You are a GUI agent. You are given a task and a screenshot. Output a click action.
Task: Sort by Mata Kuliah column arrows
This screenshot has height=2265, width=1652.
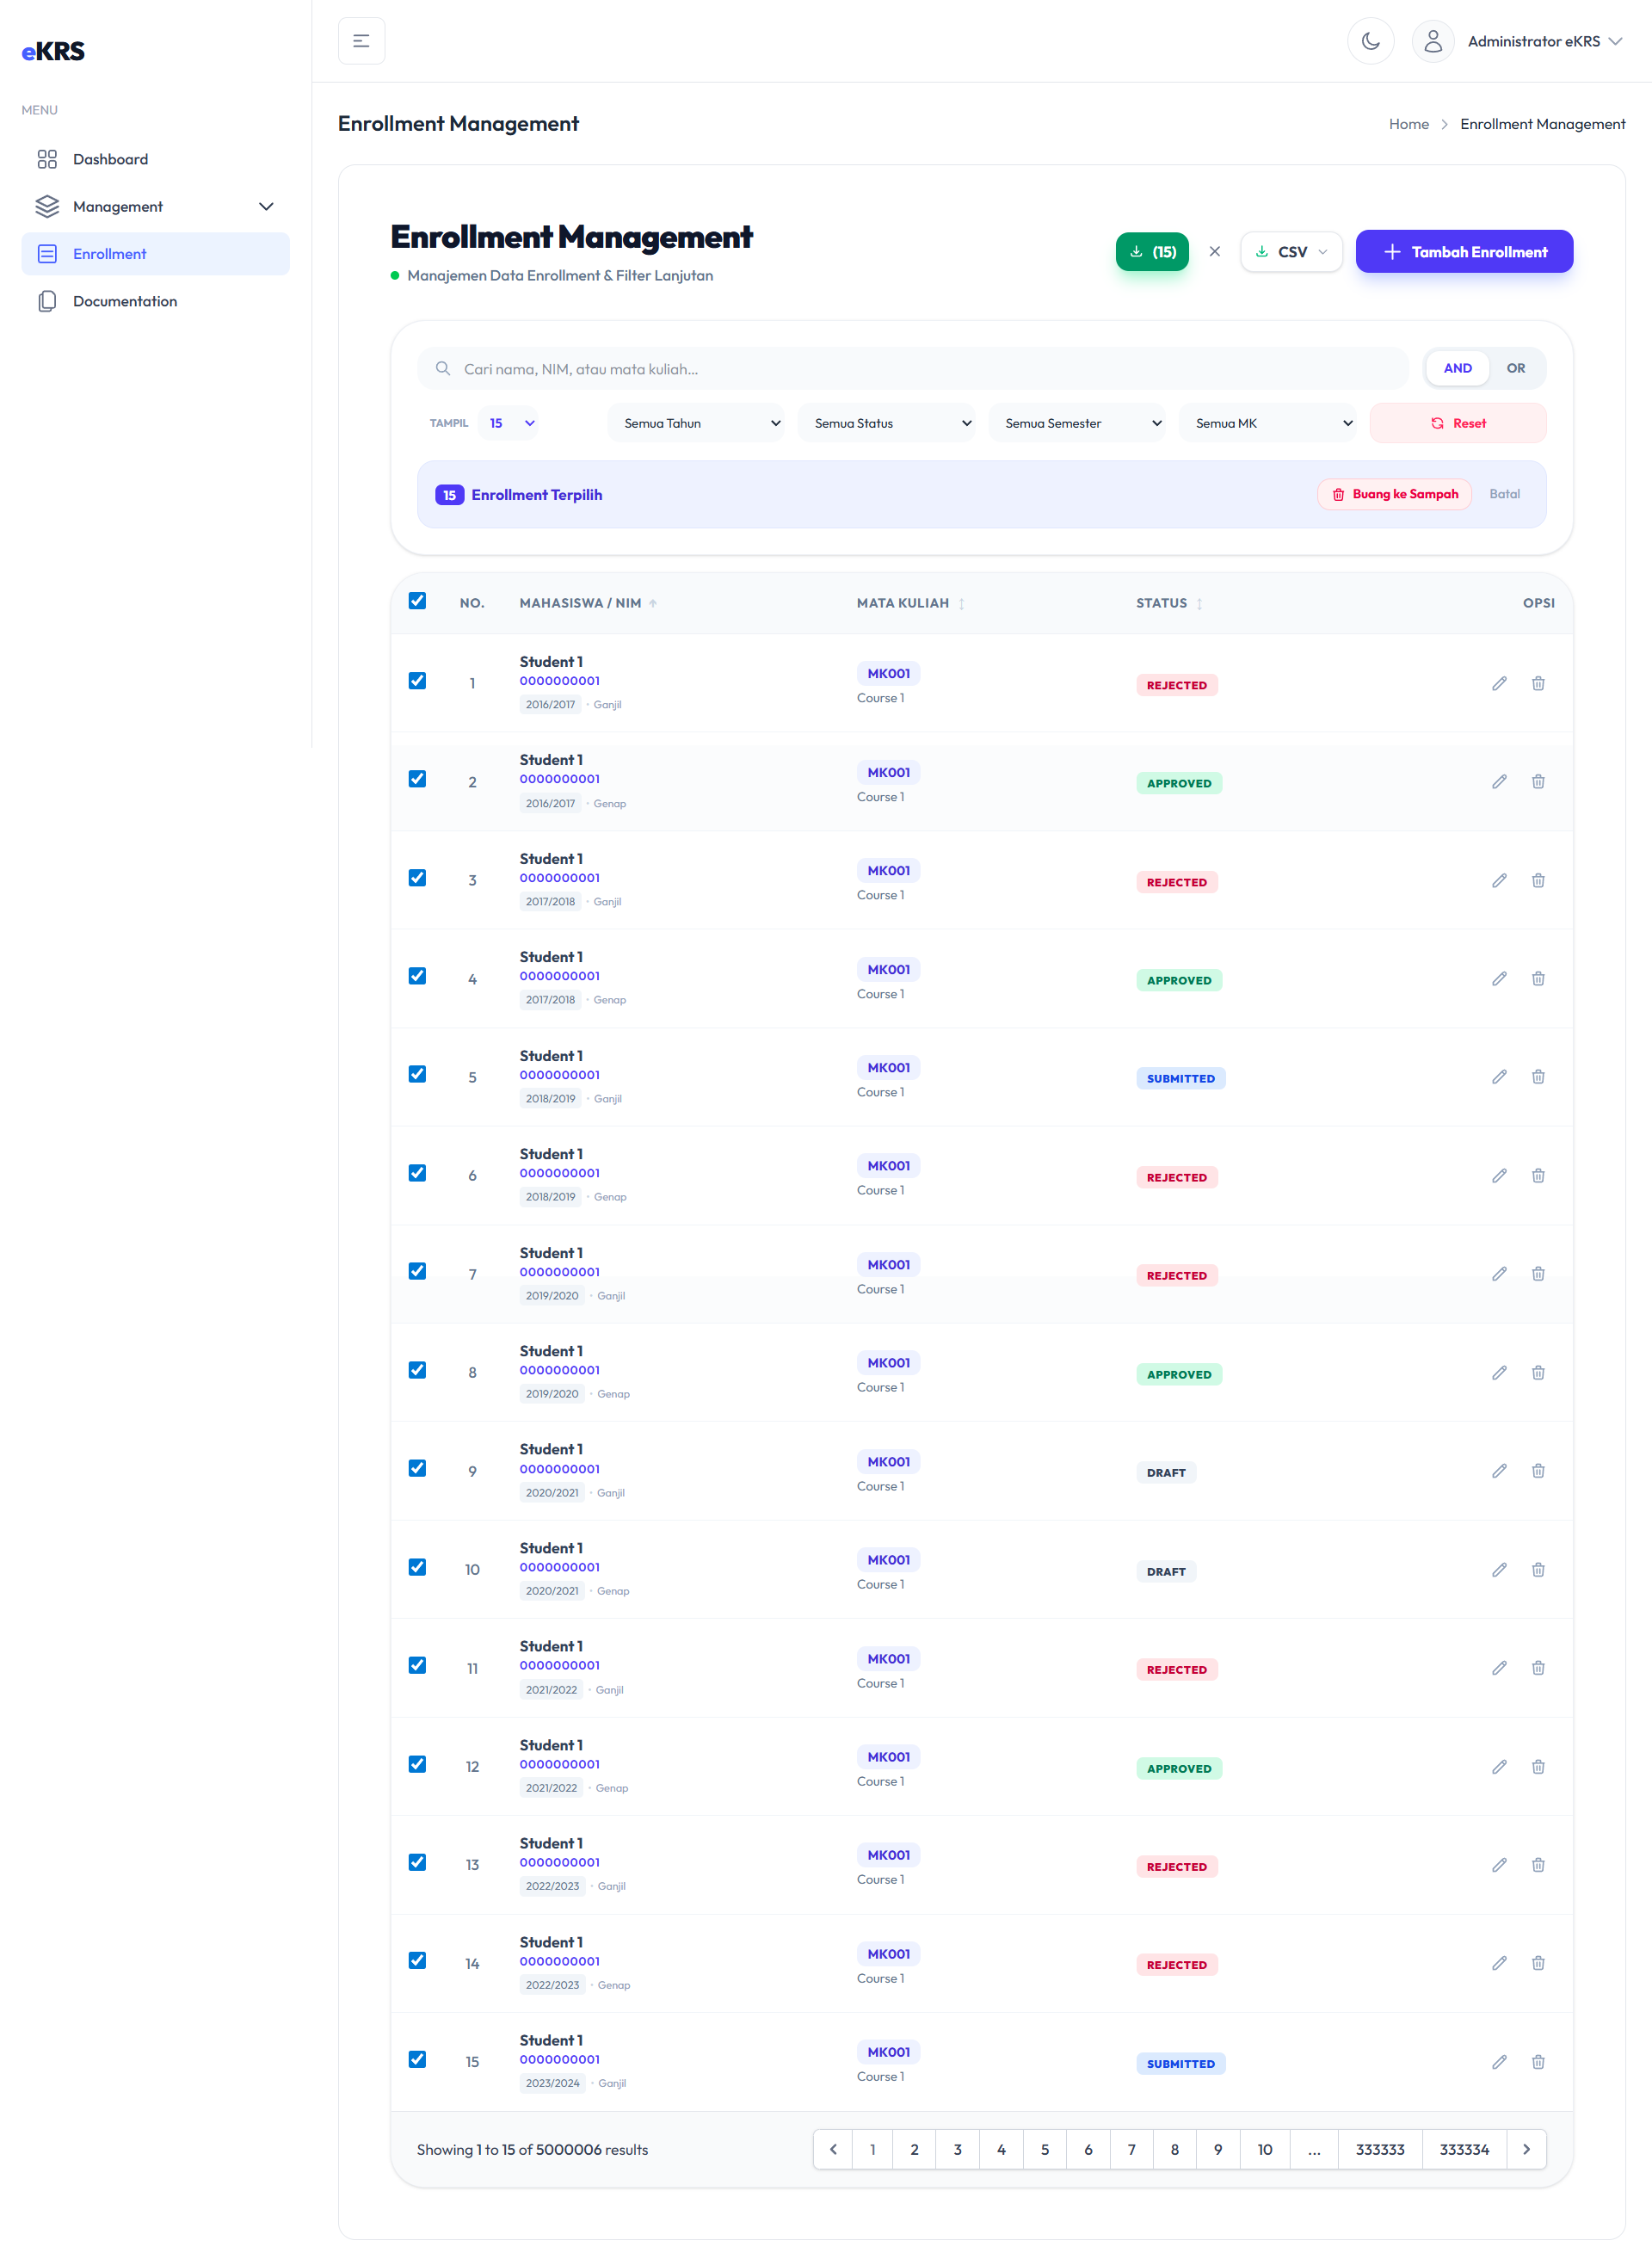click(x=961, y=603)
